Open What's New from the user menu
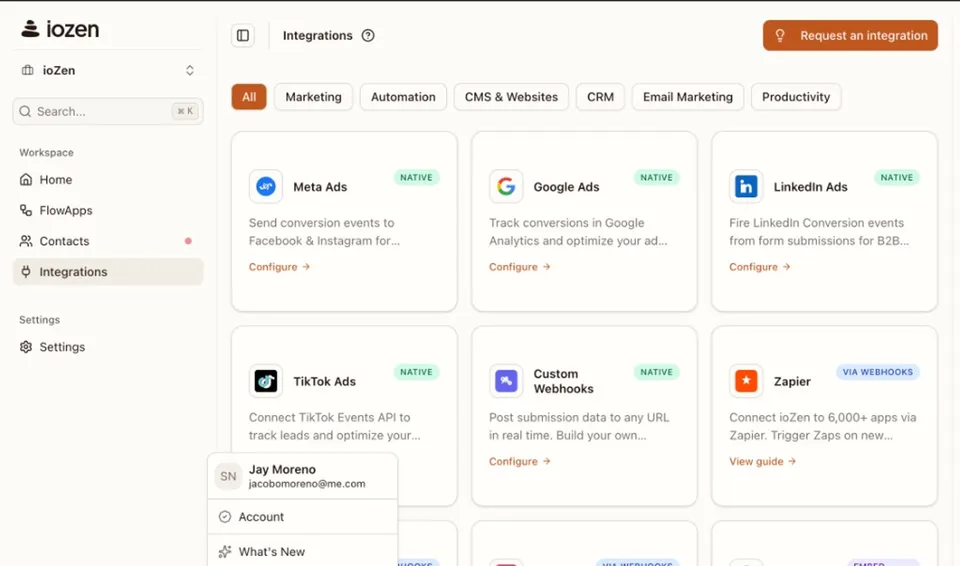 302,551
